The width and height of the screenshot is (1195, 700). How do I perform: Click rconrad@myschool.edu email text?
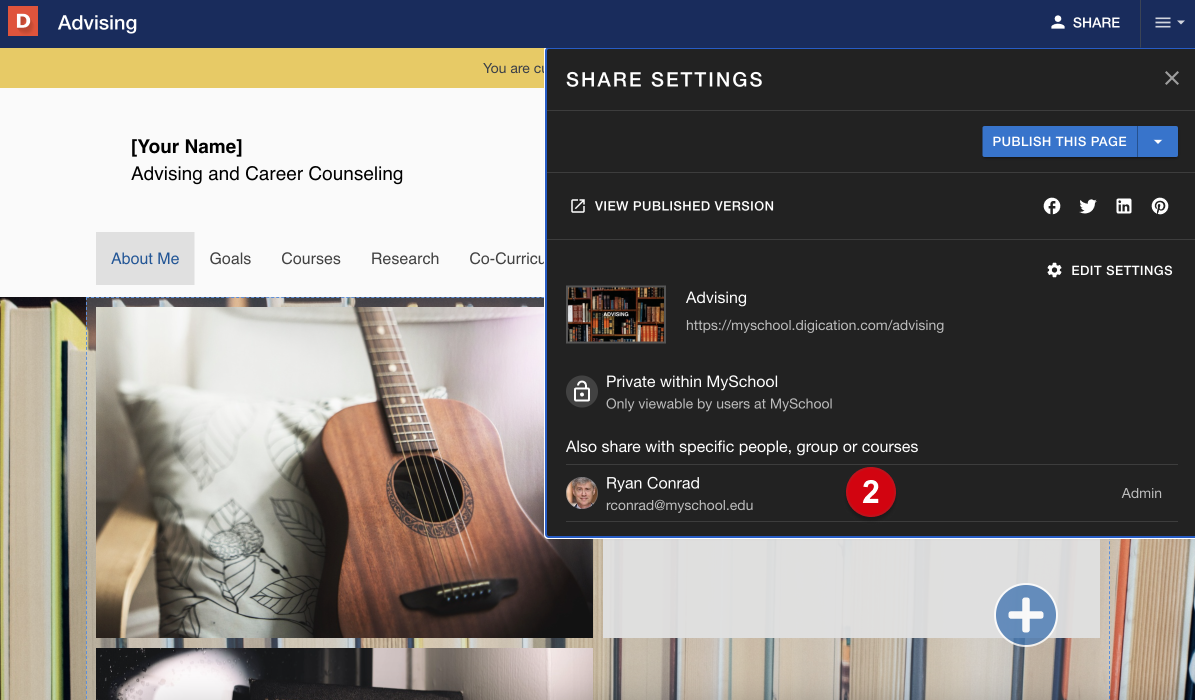click(x=679, y=506)
